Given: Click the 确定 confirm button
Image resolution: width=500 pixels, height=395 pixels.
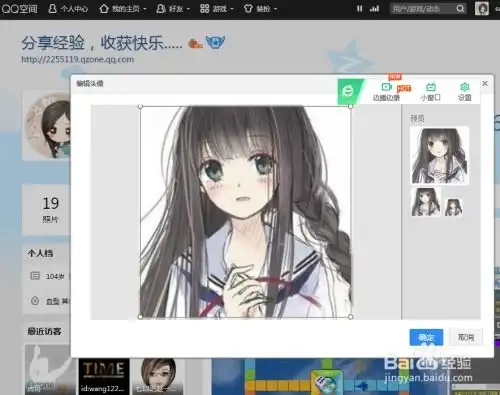Looking at the screenshot, I should click(426, 337).
